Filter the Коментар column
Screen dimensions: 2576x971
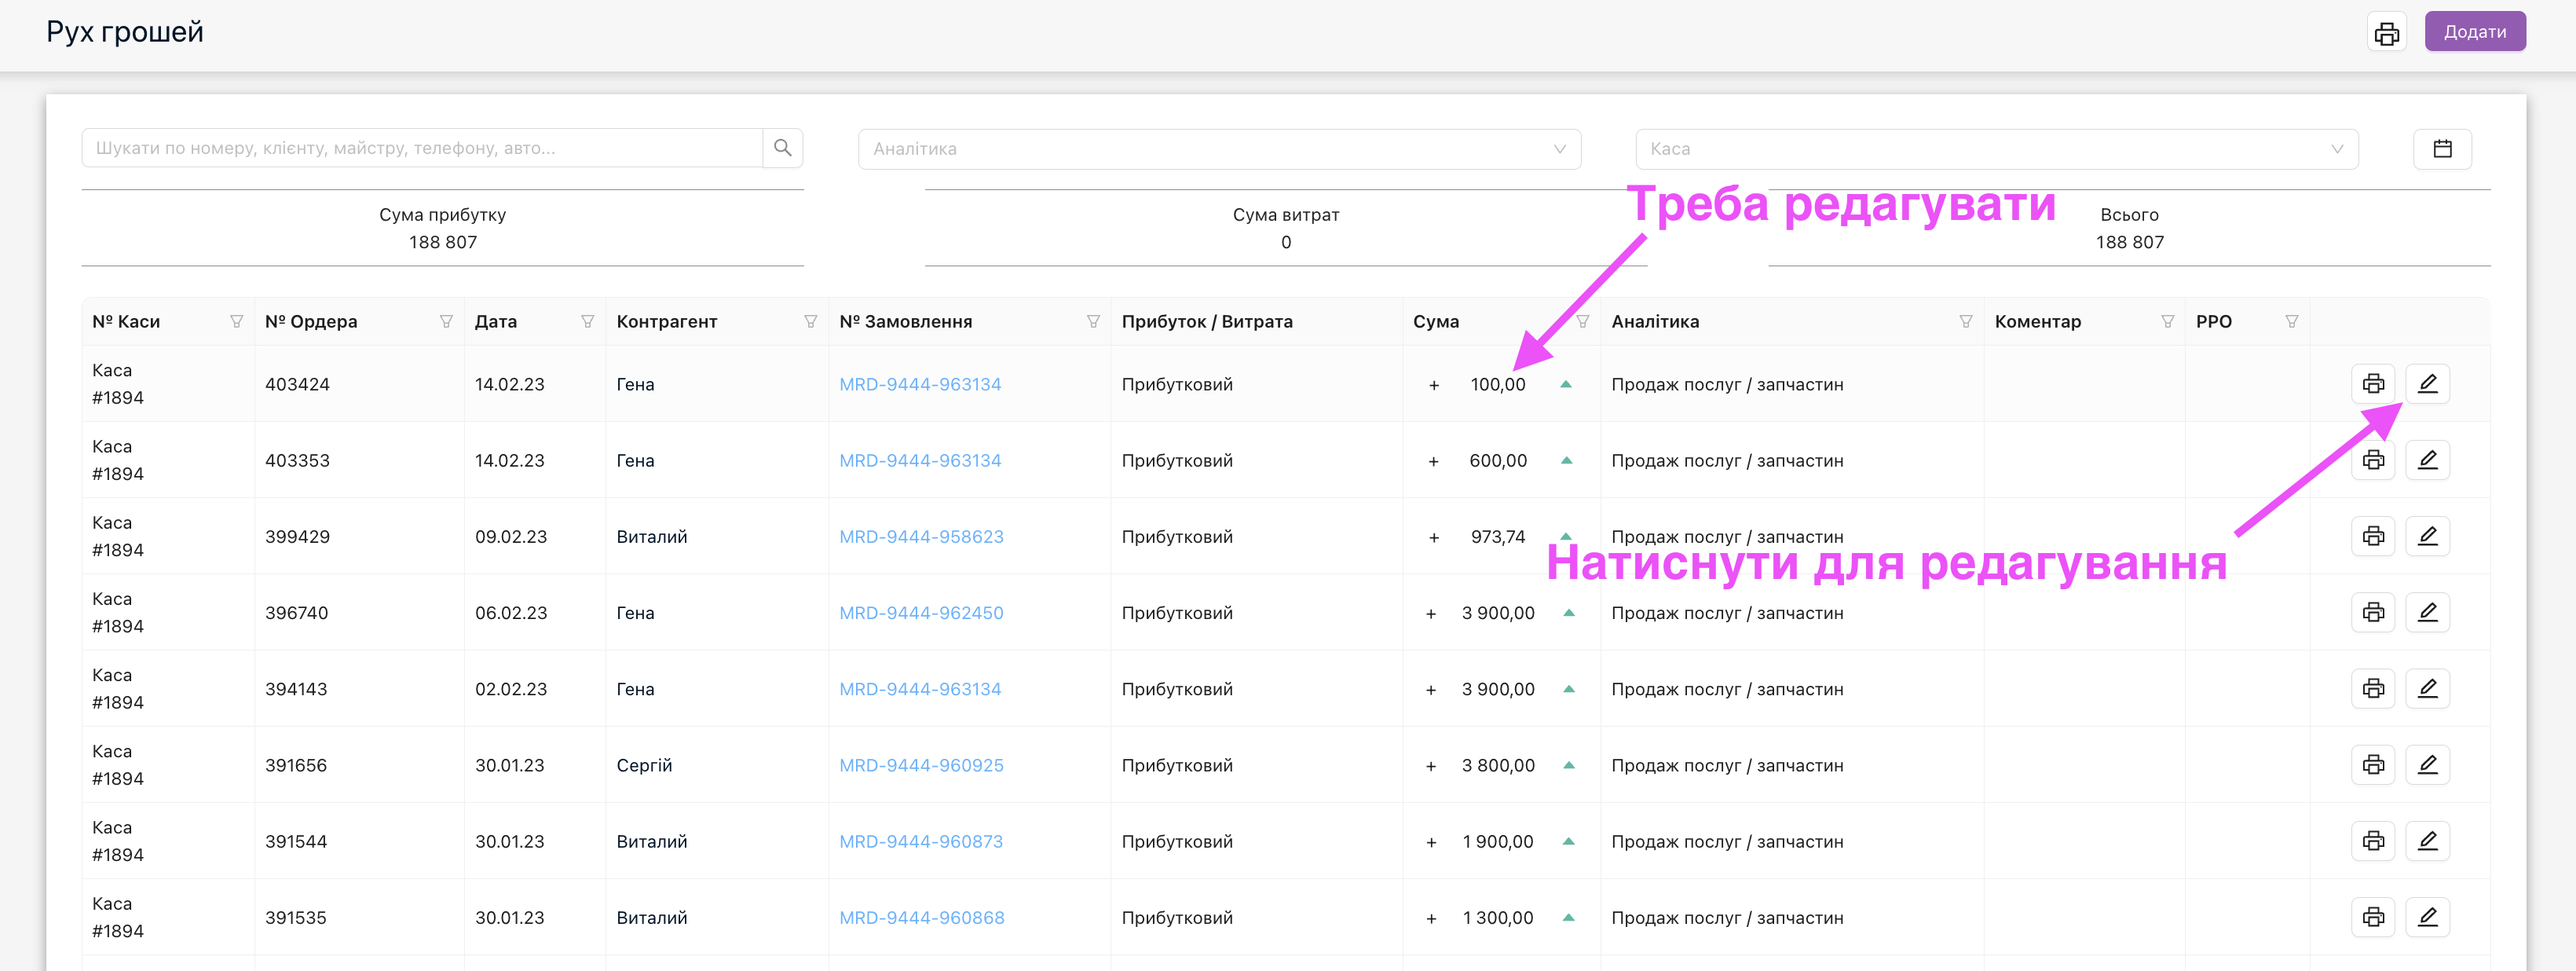[x=2167, y=322]
